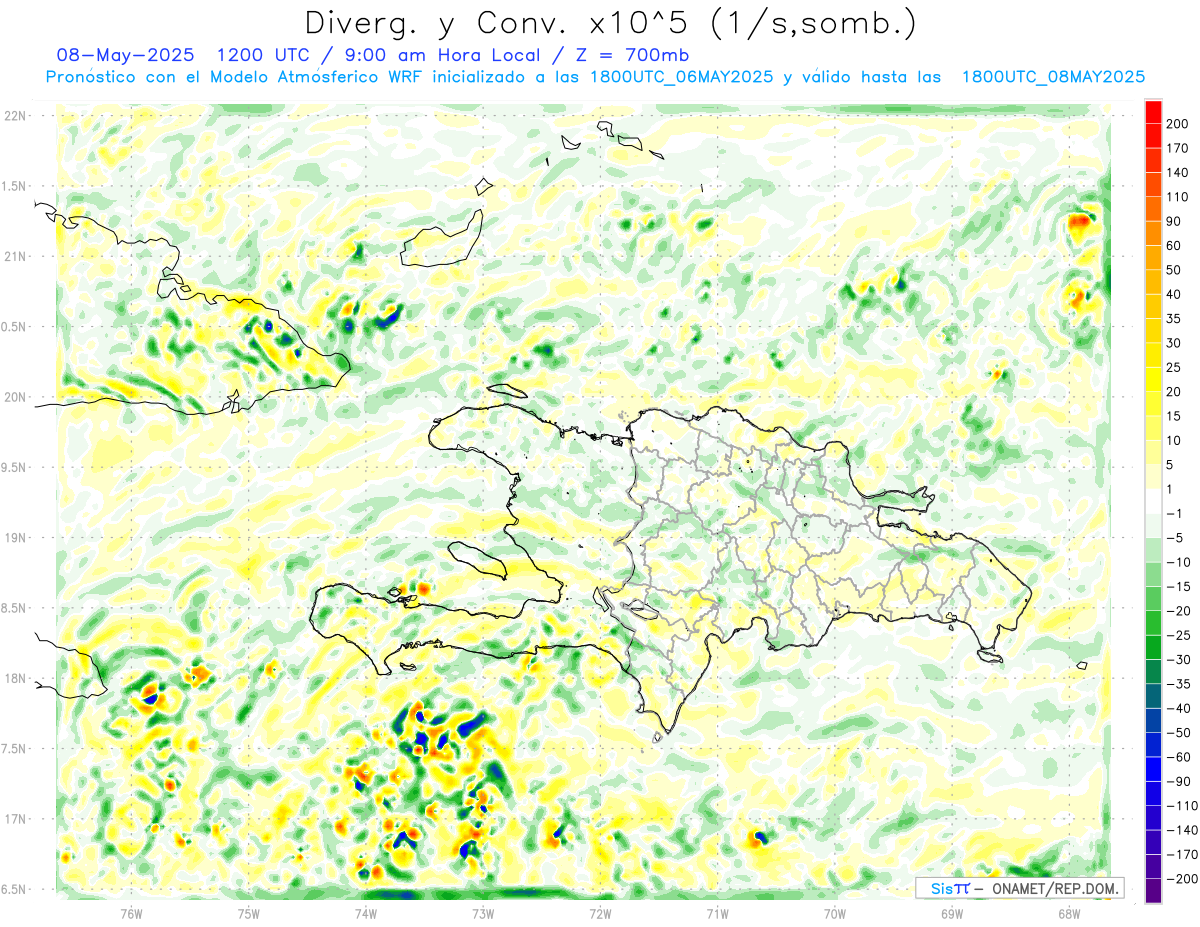Click the '-200' color bar value

1181,879
